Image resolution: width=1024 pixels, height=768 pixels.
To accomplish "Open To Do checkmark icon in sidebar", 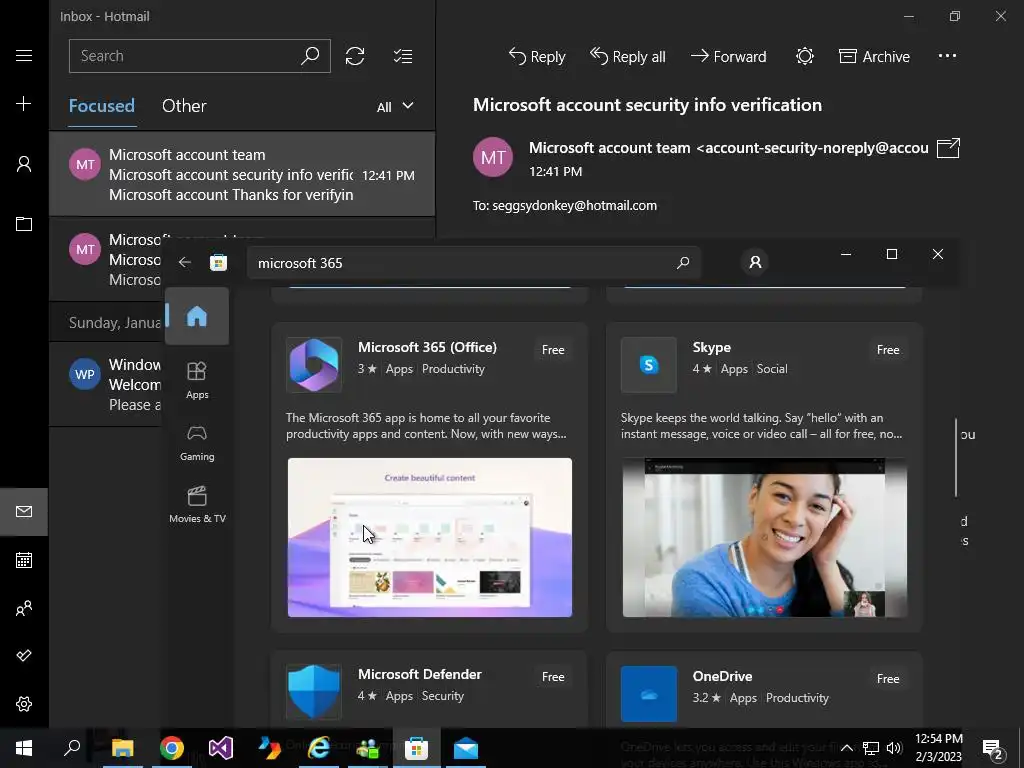I will point(24,656).
